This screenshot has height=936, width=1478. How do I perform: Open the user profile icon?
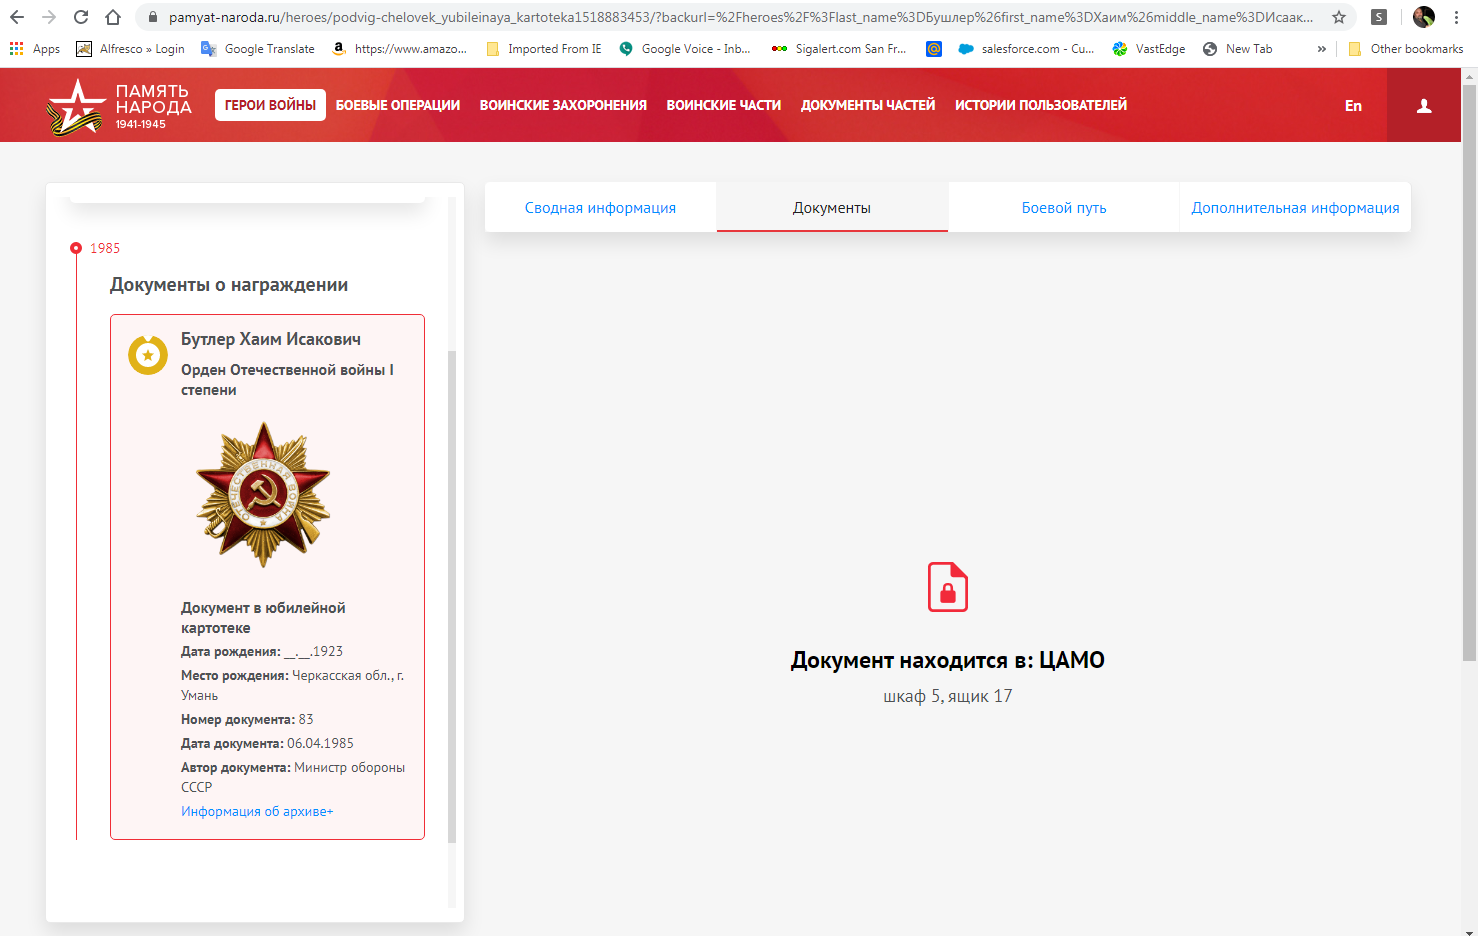pyautogui.click(x=1424, y=106)
